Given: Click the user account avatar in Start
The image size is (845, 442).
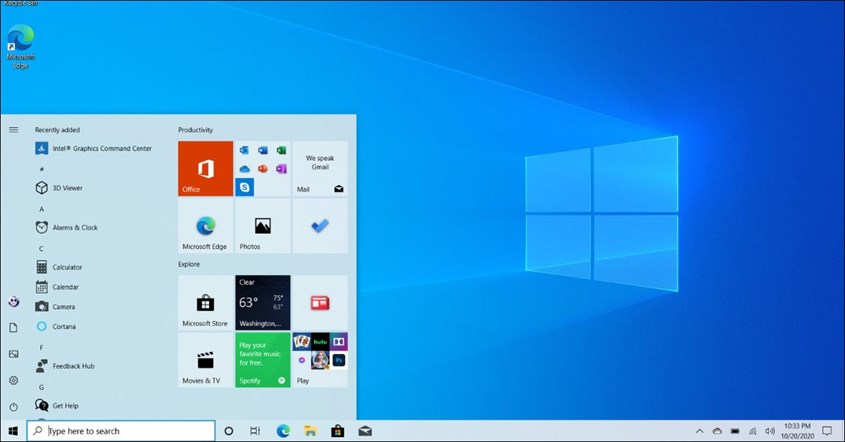Looking at the screenshot, I should [13, 302].
